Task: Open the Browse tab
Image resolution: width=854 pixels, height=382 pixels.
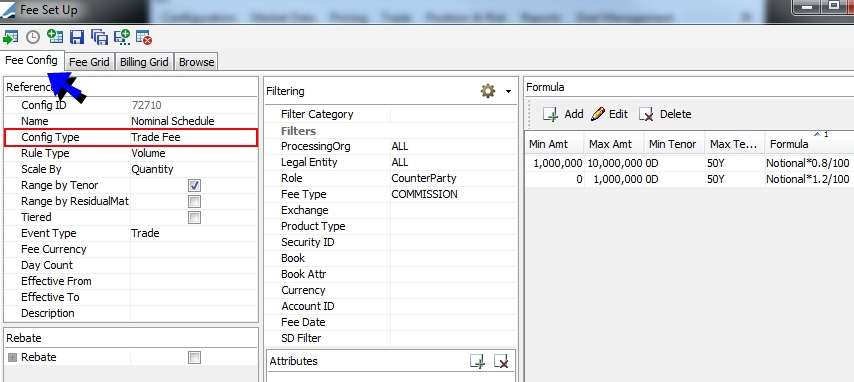Action: [x=197, y=62]
